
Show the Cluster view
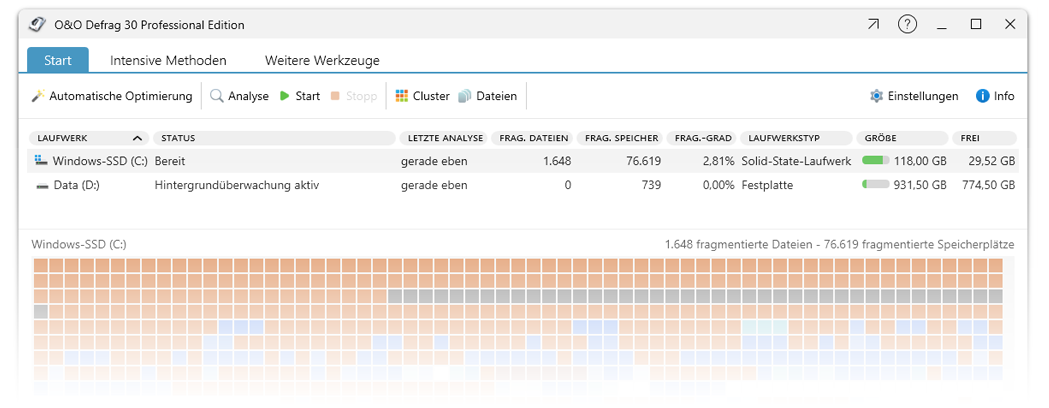pos(402,96)
